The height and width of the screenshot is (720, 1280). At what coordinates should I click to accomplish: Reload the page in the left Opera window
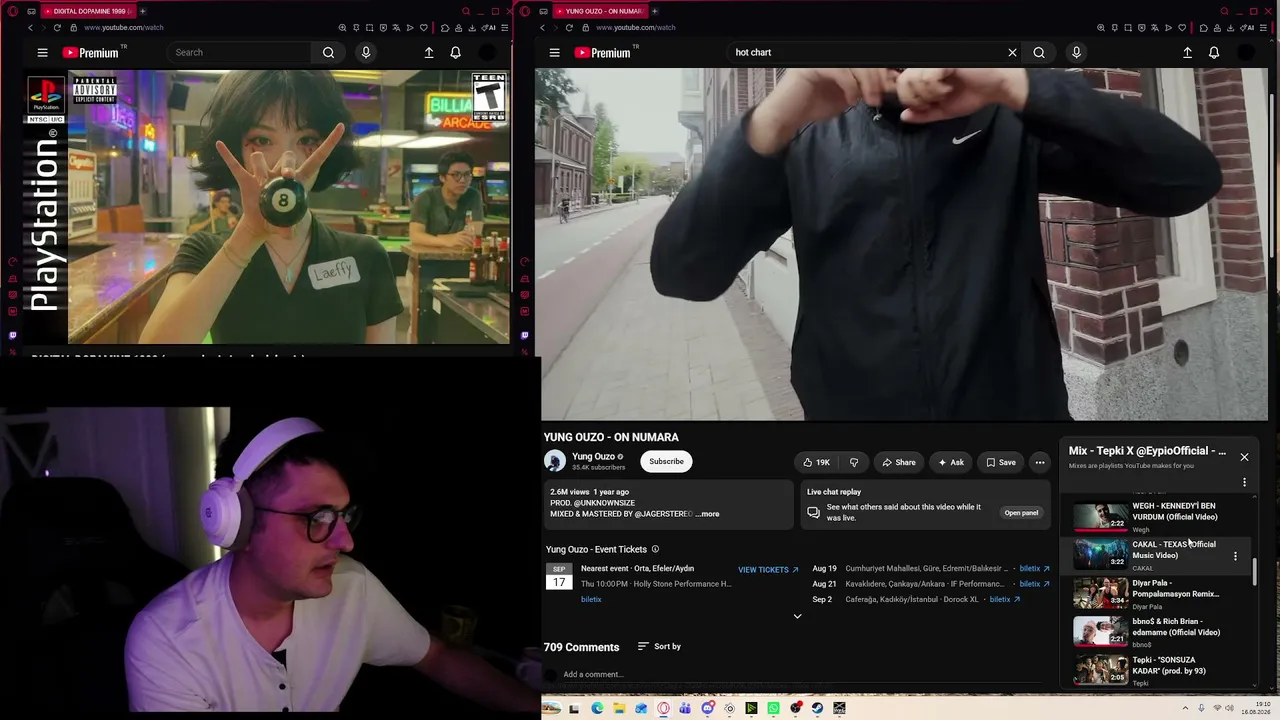pos(57,27)
